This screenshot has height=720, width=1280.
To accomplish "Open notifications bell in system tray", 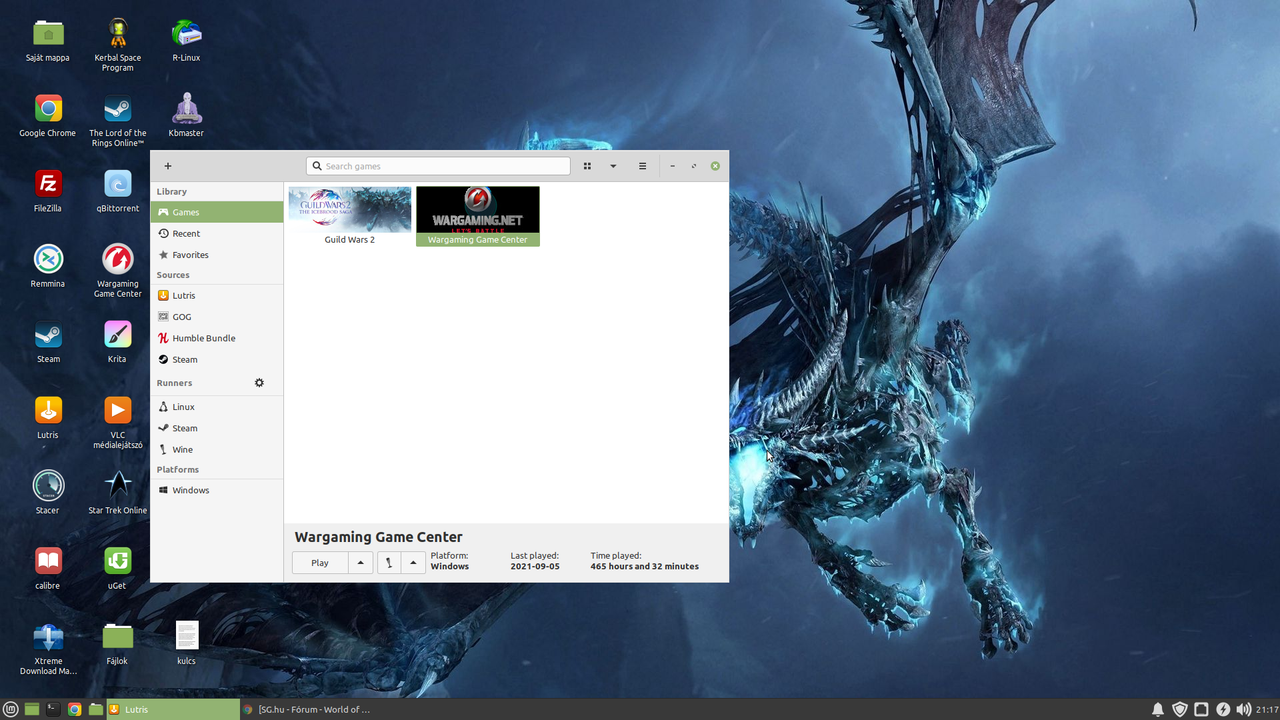I will (x=1158, y=709).
